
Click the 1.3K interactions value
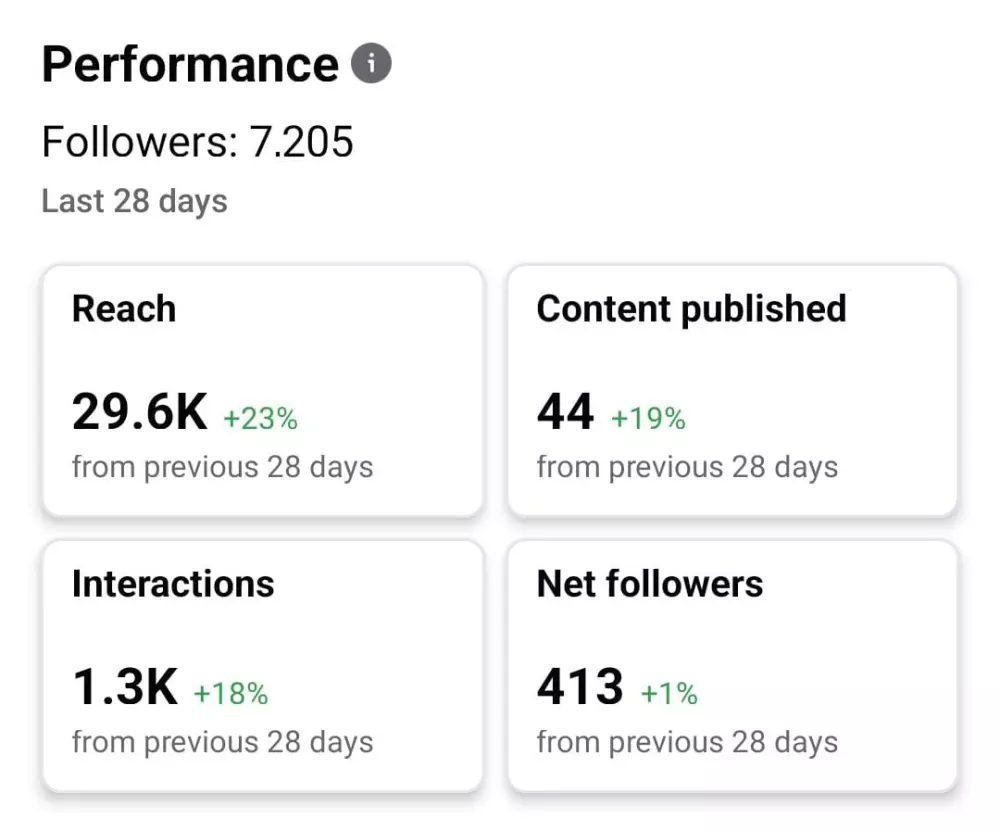pos(125,687)
